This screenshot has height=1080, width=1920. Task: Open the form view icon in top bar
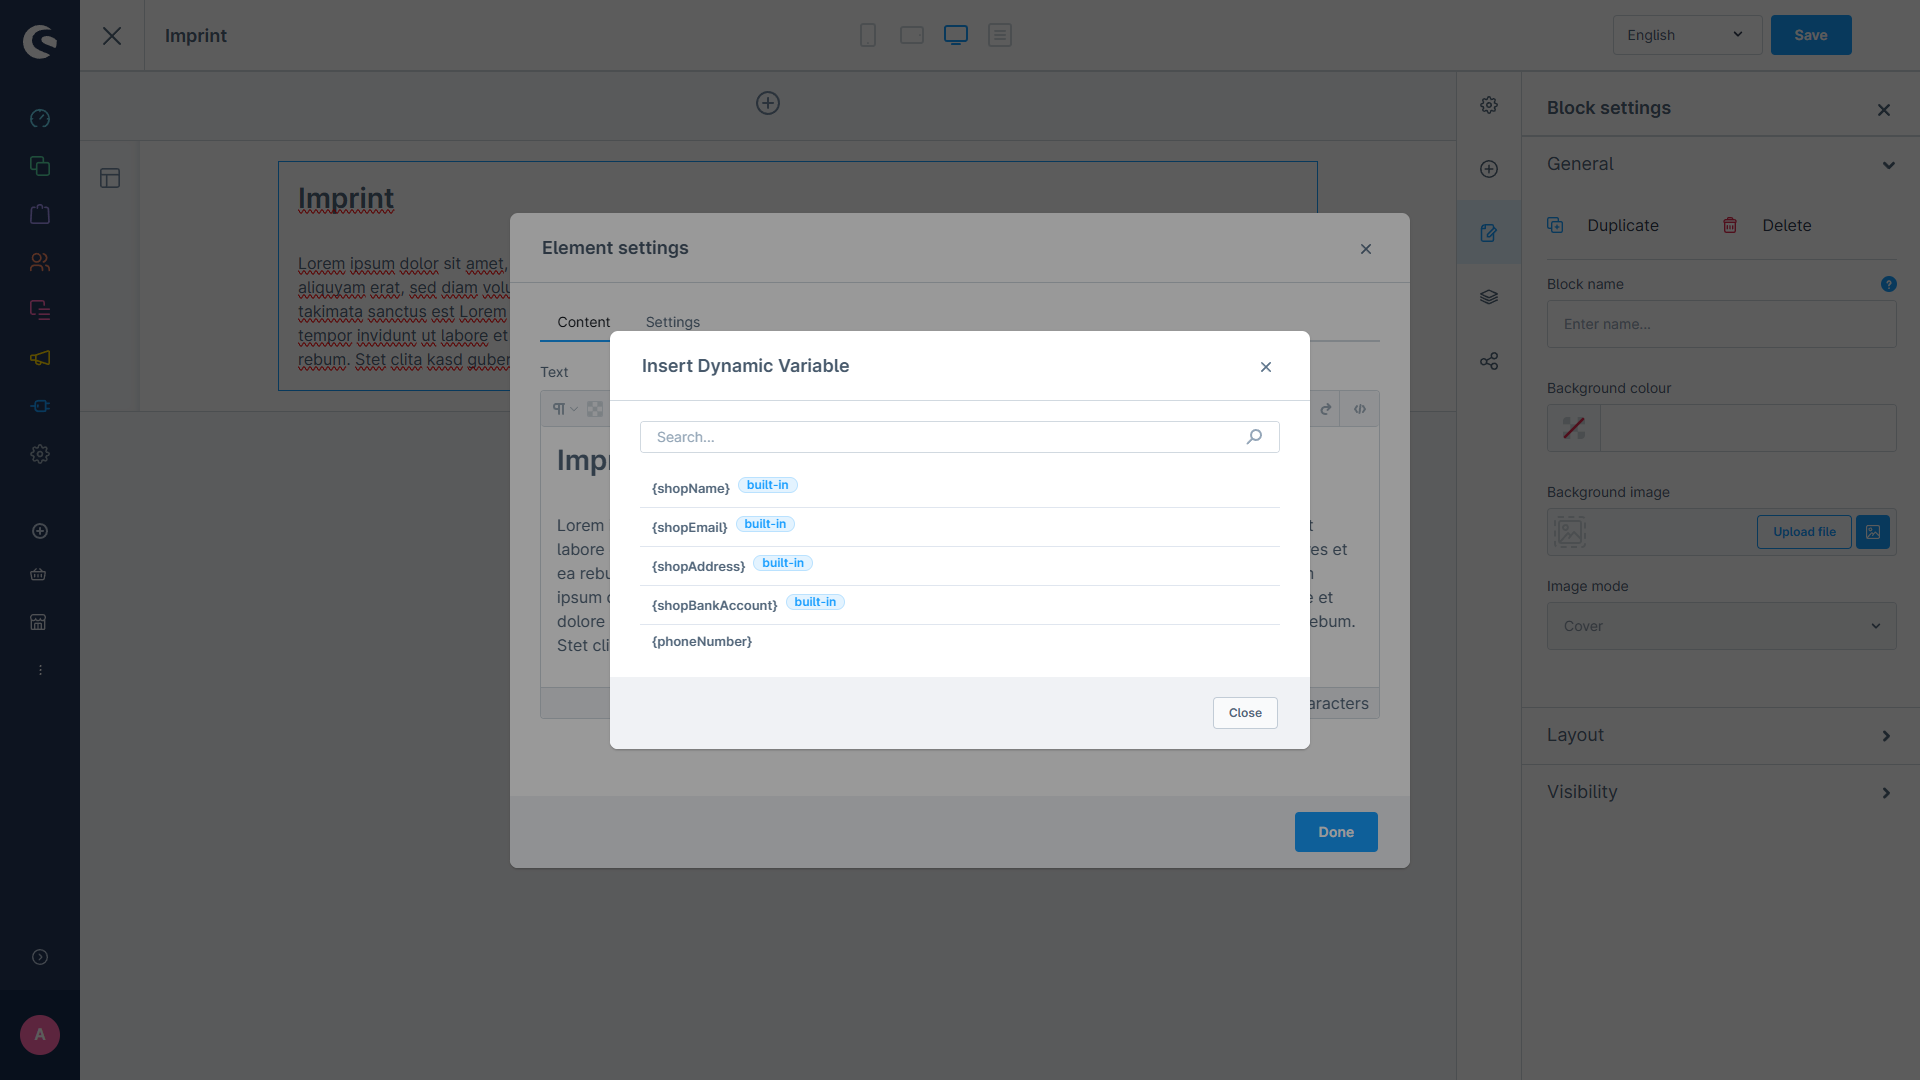1000,35
